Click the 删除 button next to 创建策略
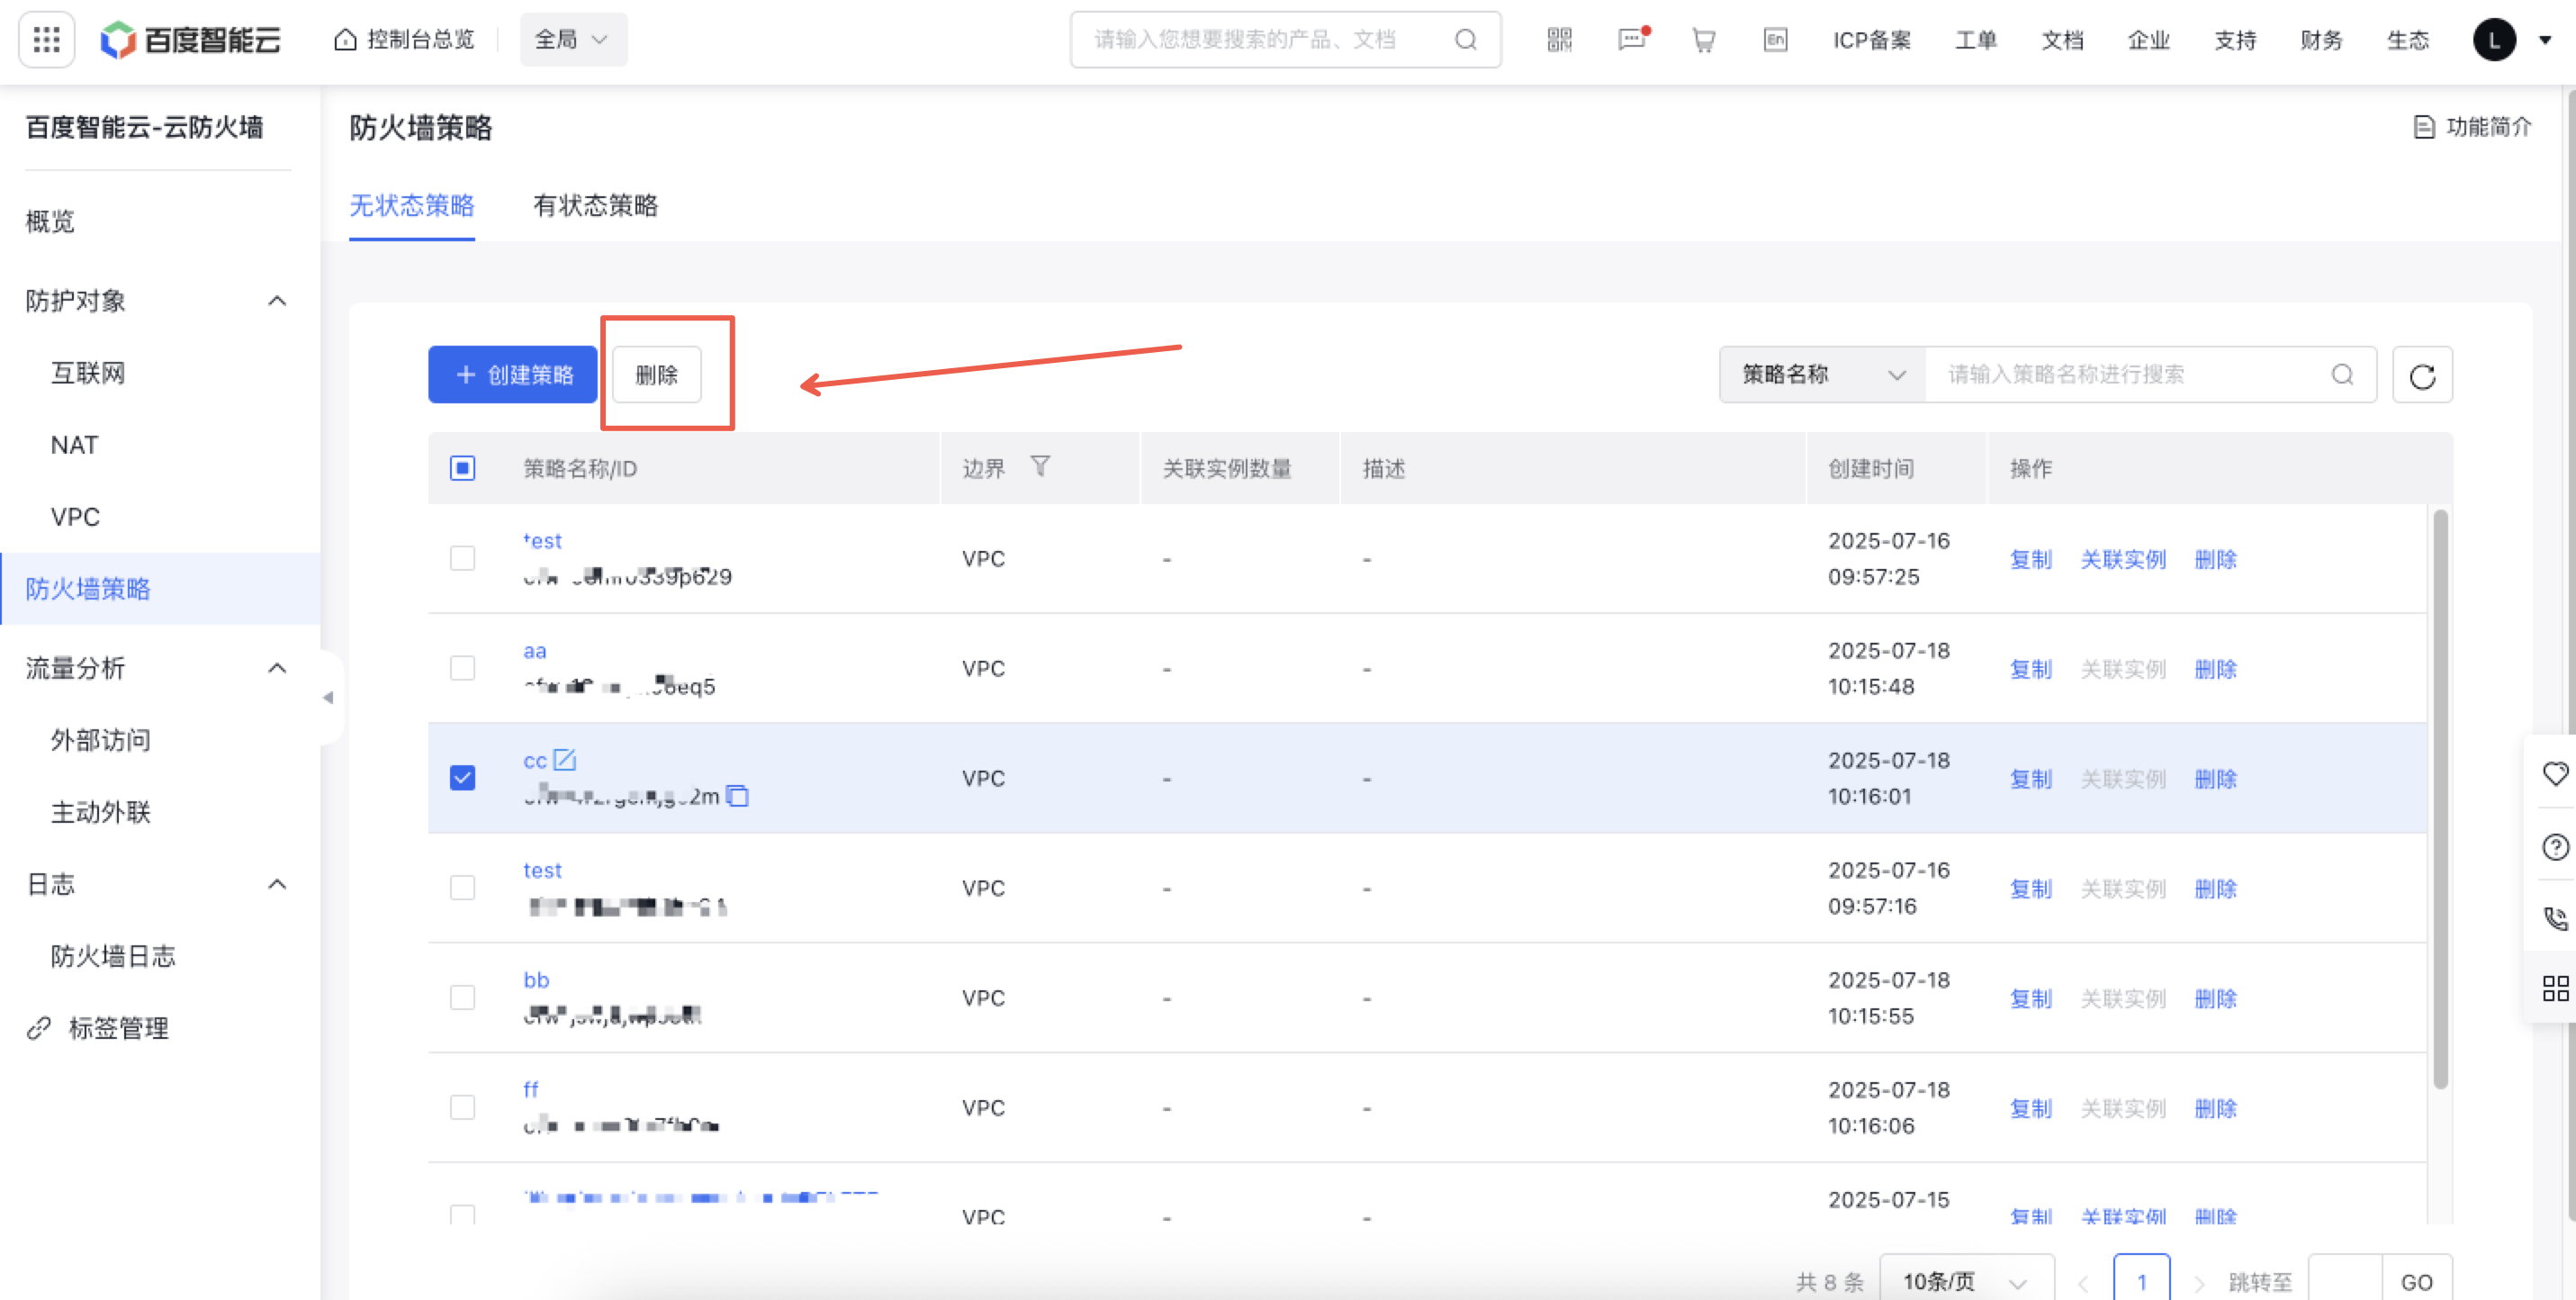Image resolution: width=2576 pixels, height=1300 pixels. click(657, 375)
